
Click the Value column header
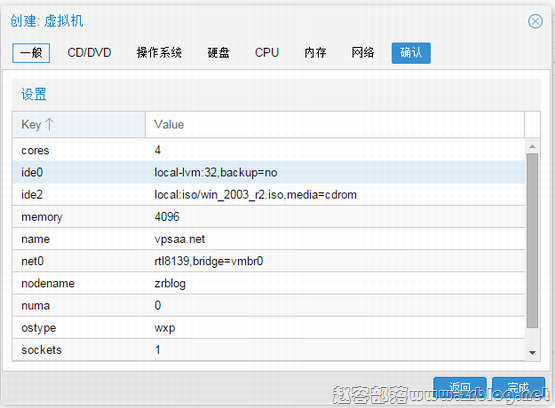tap(334, 125)
